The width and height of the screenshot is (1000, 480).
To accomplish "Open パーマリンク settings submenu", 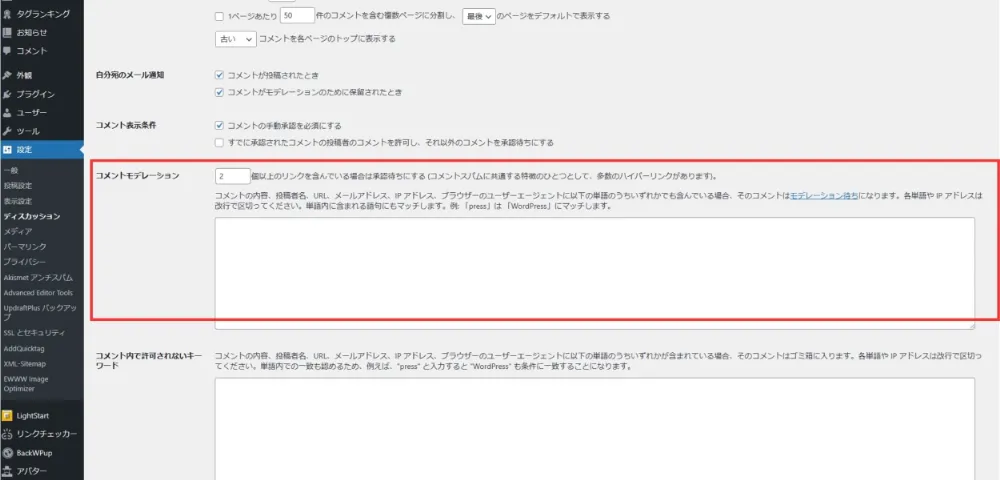I will 24,247.
